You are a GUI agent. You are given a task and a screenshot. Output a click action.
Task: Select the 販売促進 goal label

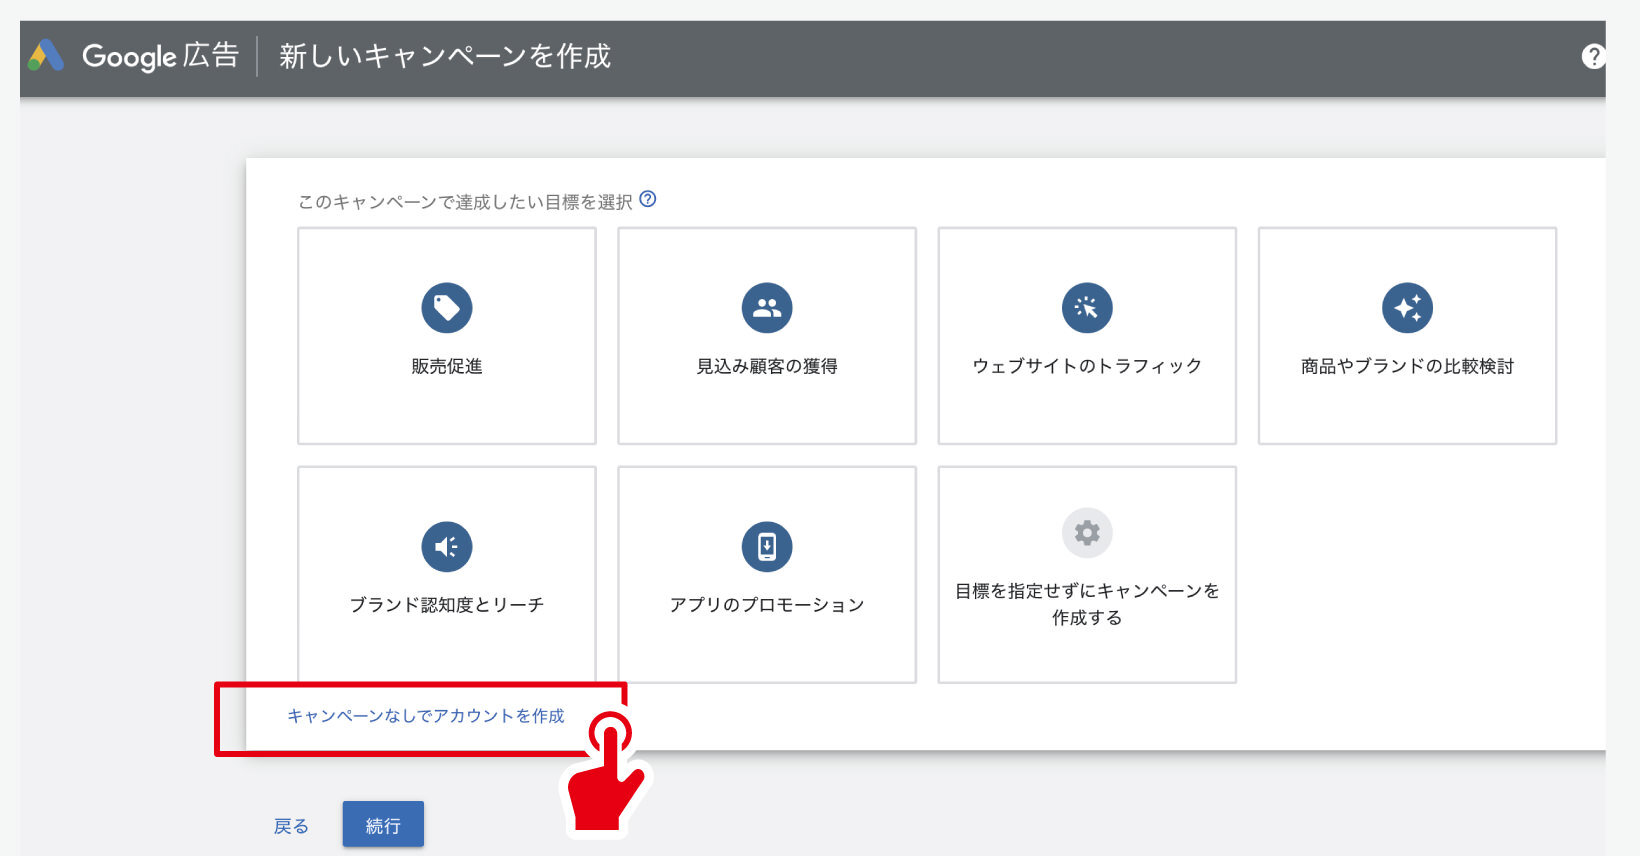(x=447, y=366)
